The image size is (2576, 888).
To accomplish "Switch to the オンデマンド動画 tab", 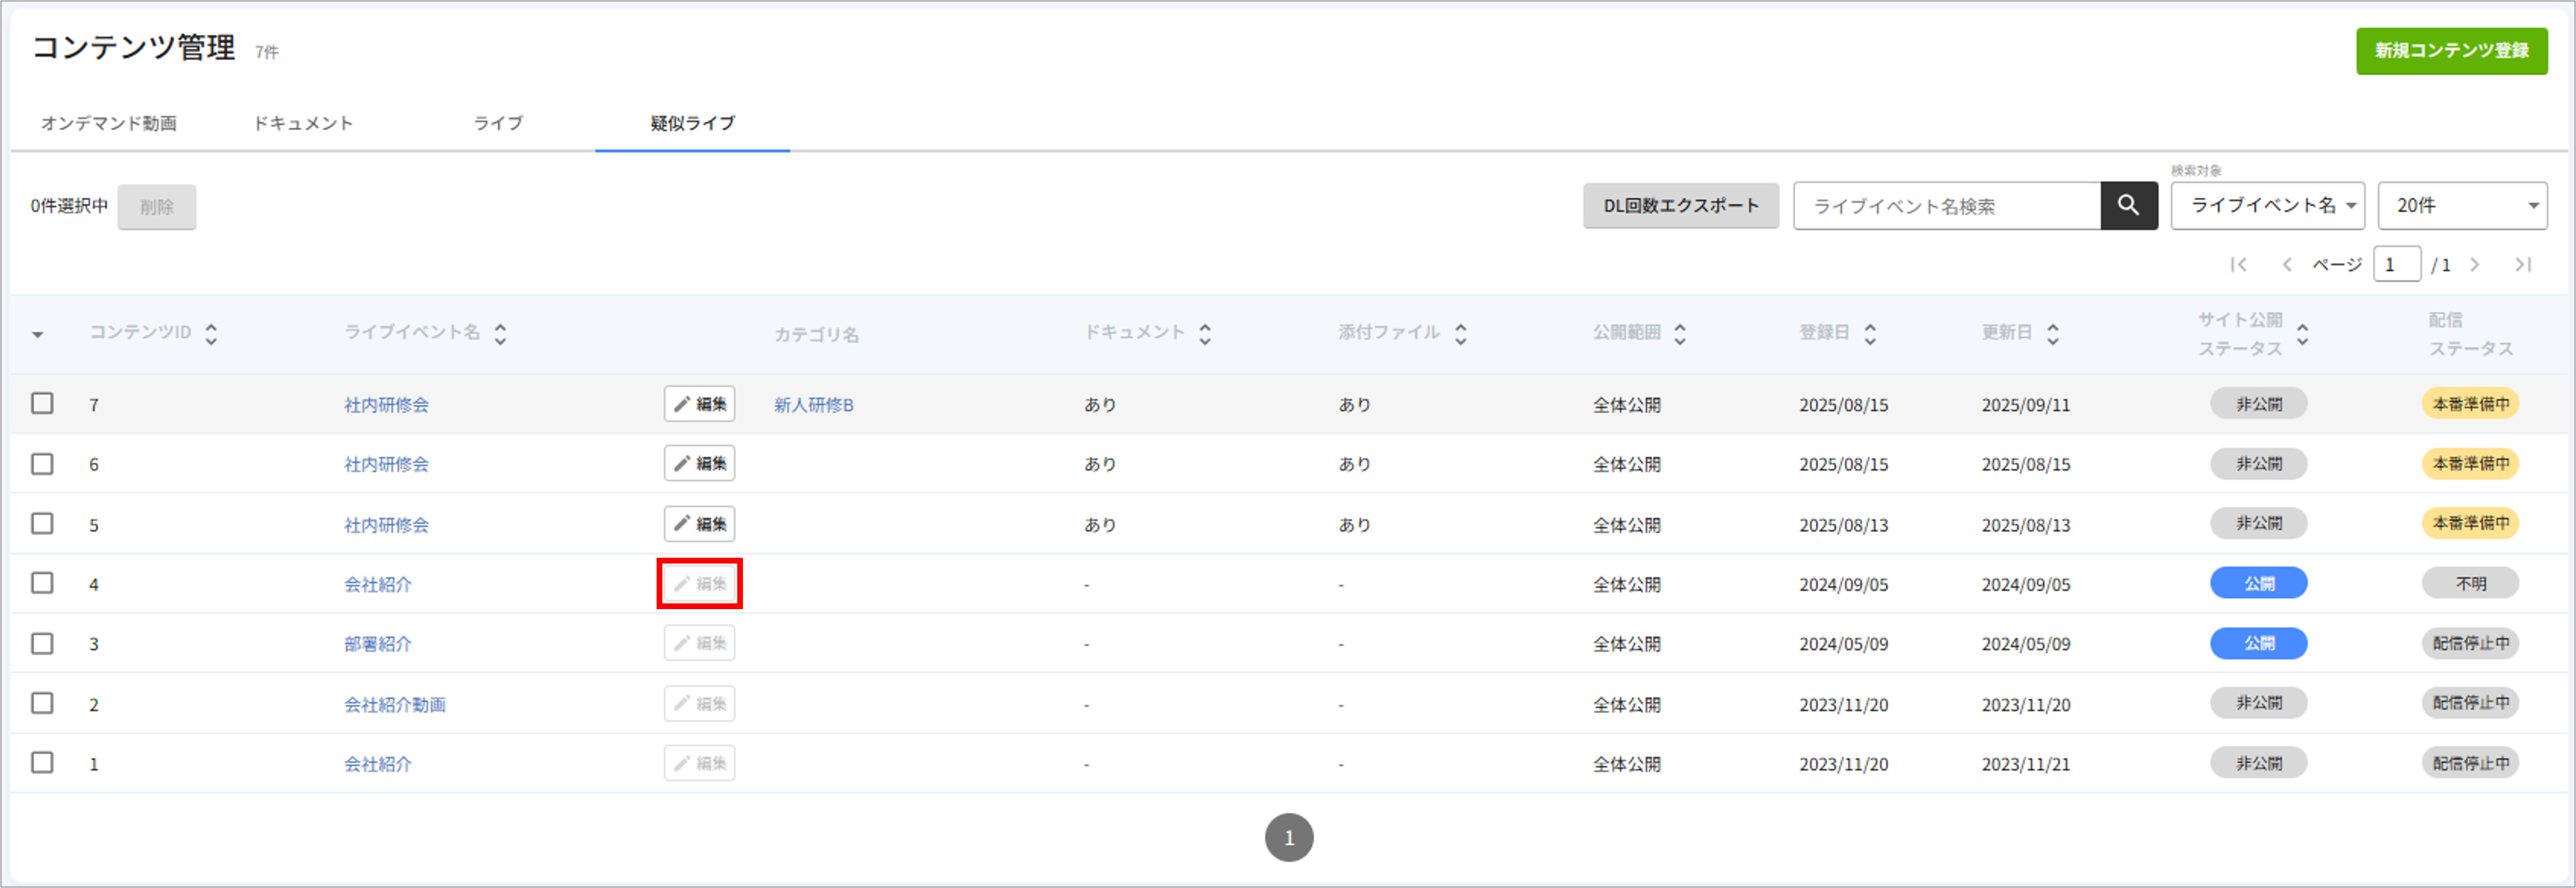I will click(x=109, y=123).
